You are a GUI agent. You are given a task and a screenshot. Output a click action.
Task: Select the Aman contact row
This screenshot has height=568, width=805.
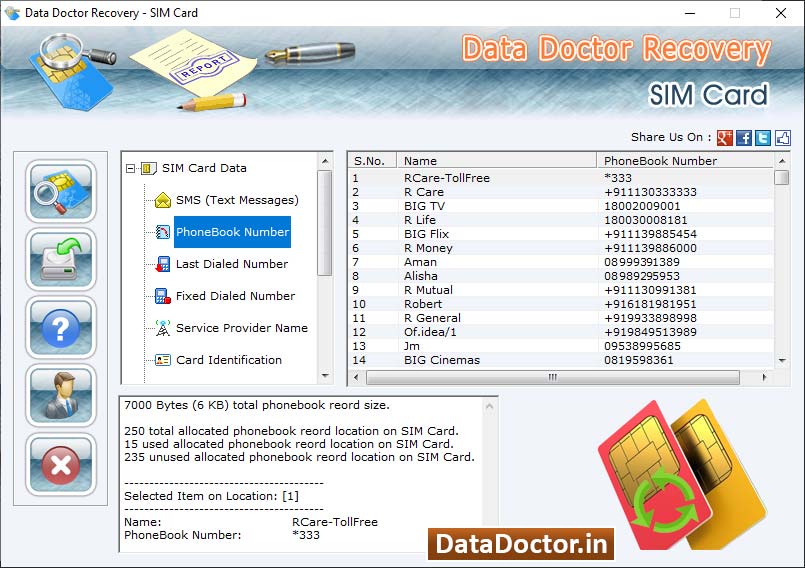pyautogui.click(x=561, y=262)
